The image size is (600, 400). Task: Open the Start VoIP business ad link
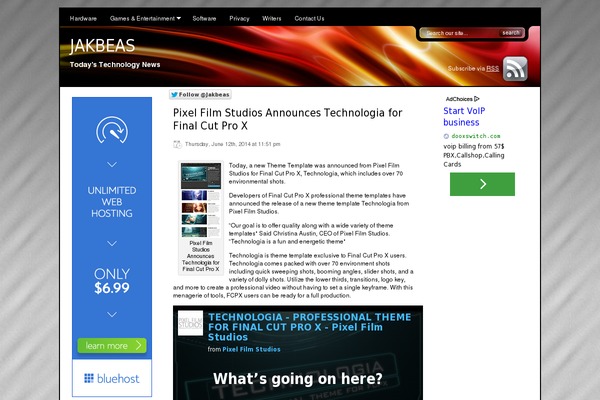tap(464, 116)
